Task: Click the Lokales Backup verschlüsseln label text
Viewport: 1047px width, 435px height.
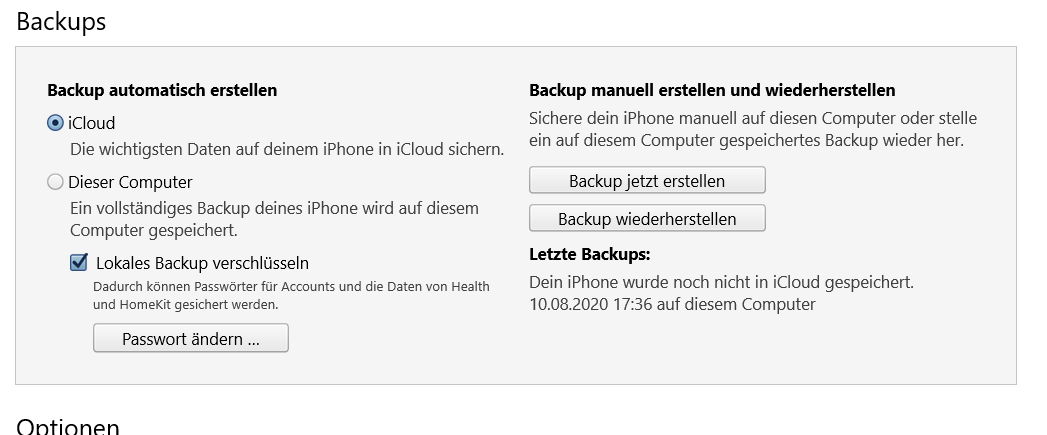Action: click(x=202, y=263)
